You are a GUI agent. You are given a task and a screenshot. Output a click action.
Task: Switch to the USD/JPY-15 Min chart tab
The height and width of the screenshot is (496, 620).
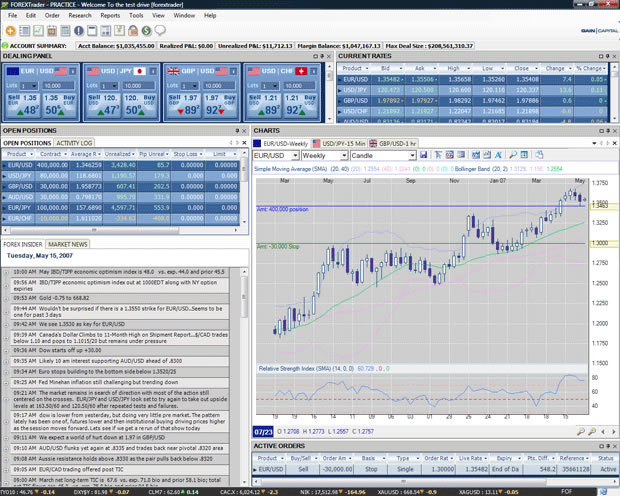(339, 144)
